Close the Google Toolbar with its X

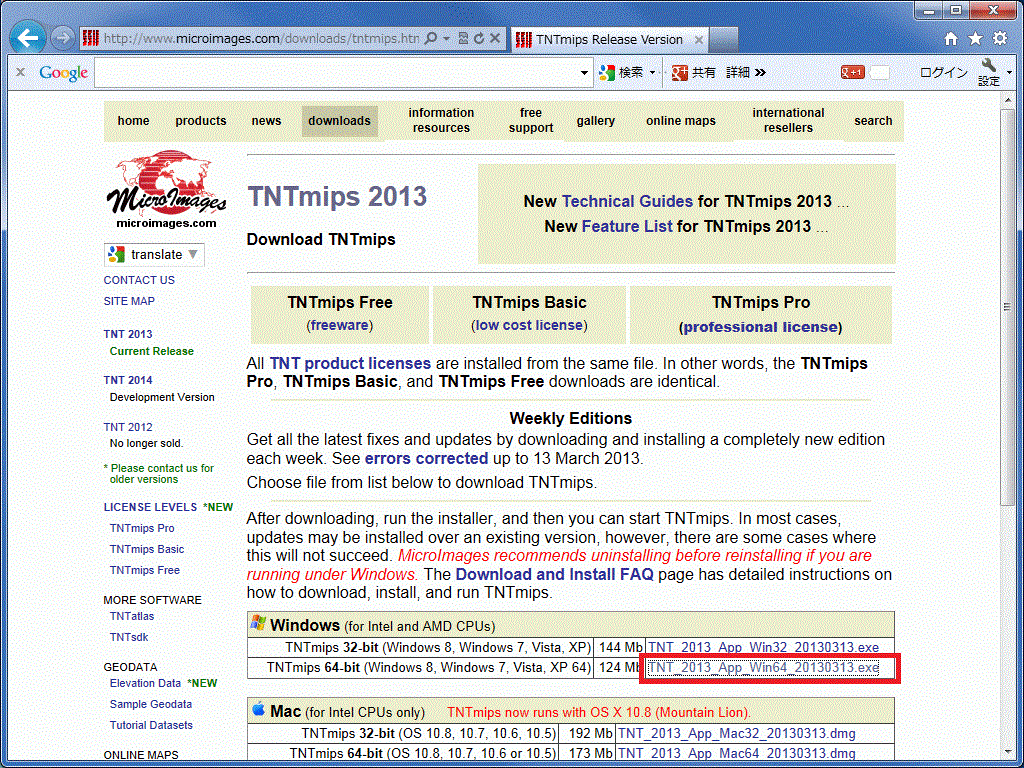20,72
